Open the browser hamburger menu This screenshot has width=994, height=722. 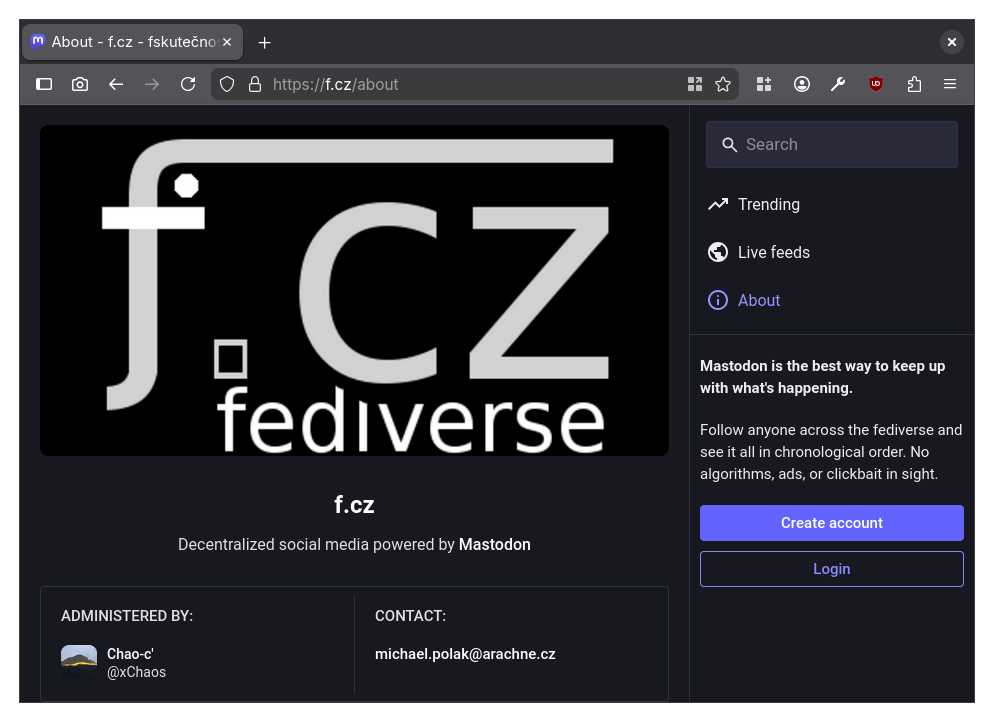(x=950, y=84)
